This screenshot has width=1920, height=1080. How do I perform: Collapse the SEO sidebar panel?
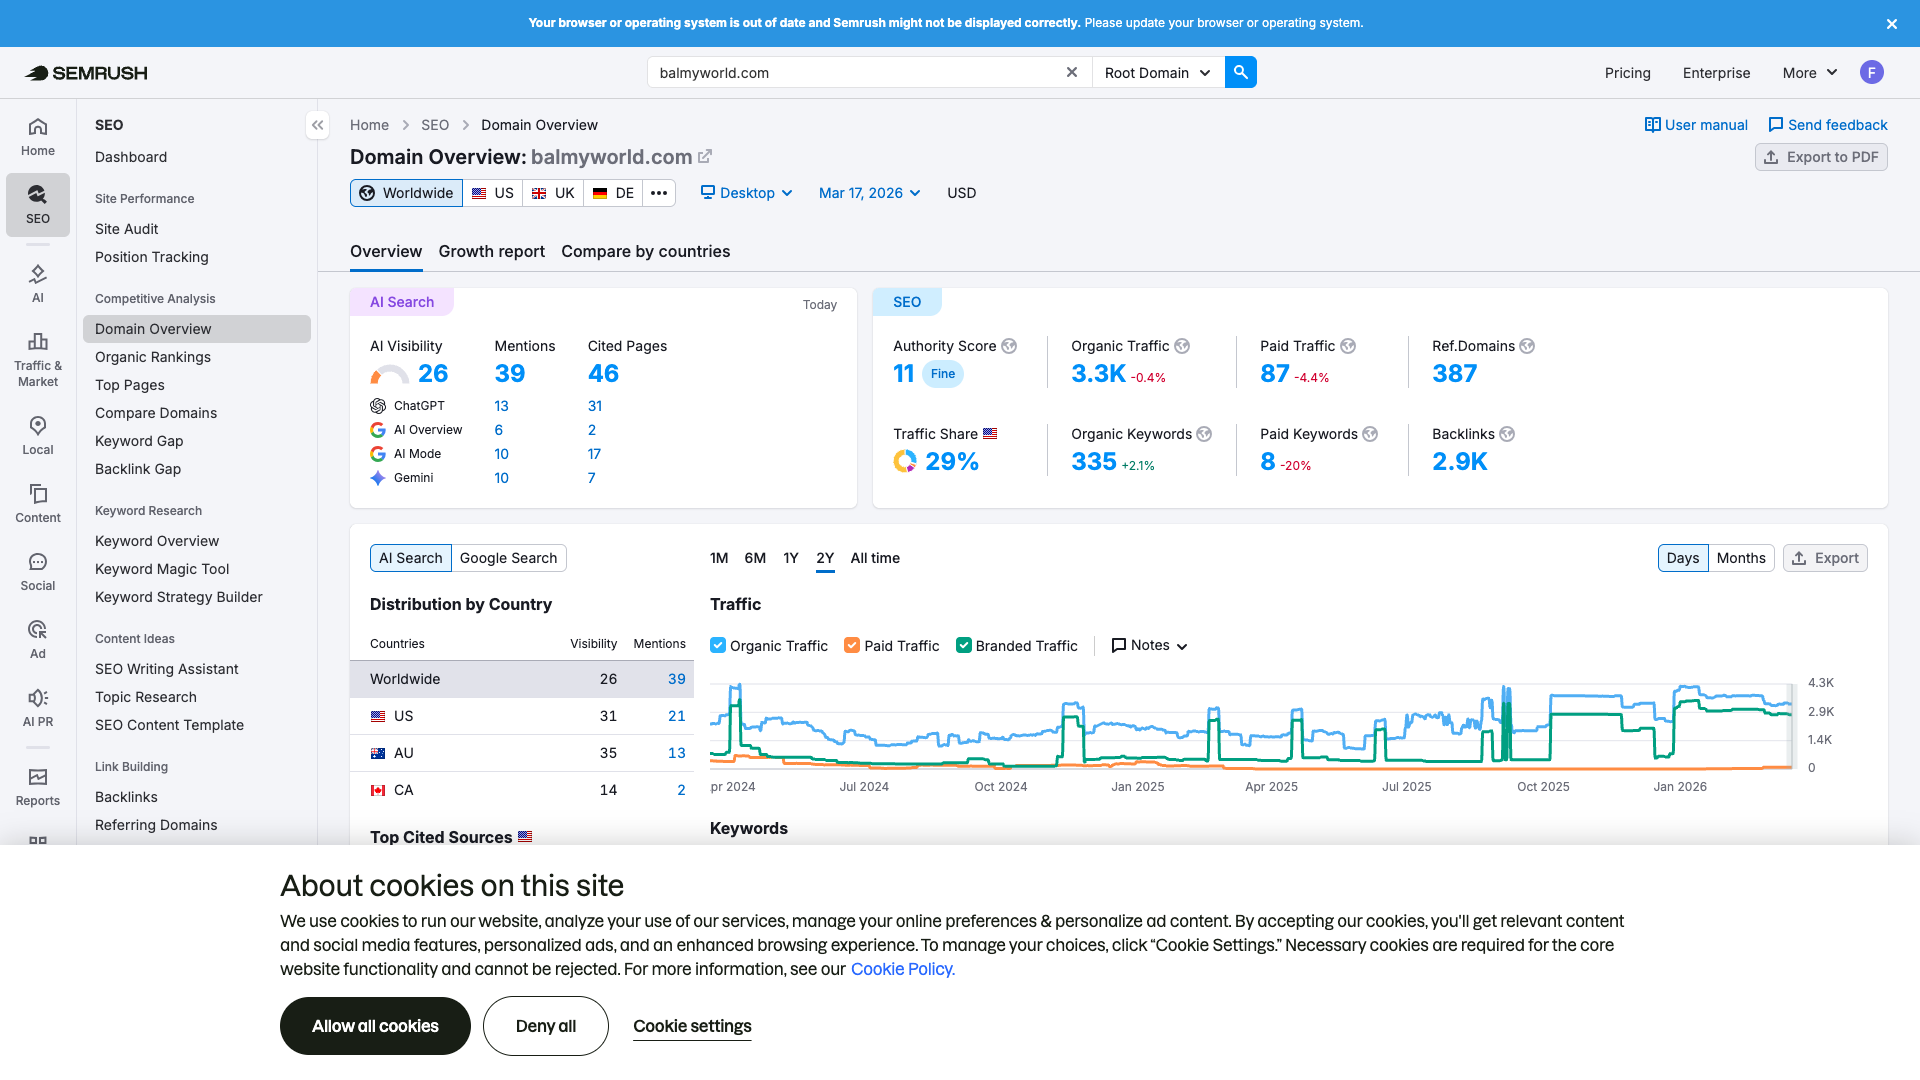tap(317, 125)
